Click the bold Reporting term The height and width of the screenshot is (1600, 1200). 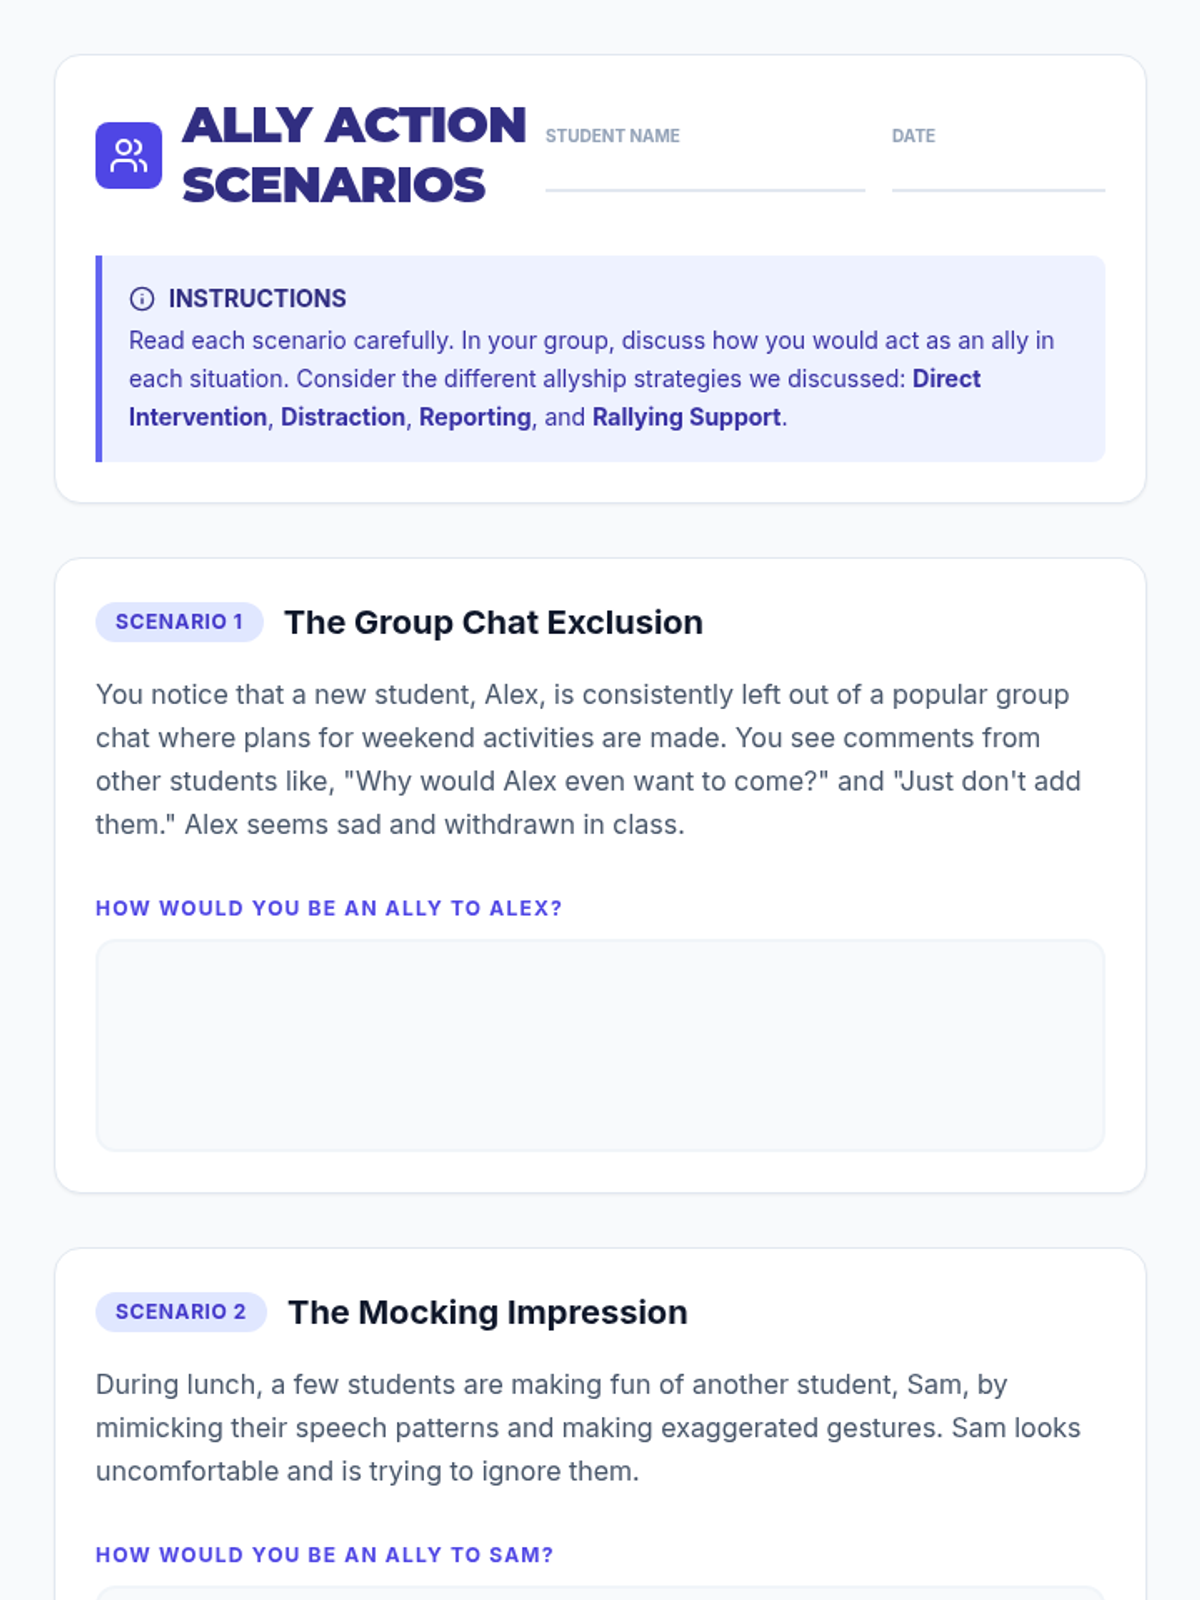475,417
